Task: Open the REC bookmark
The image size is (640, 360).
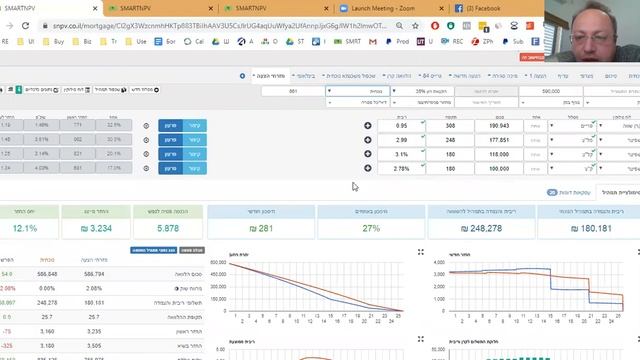Action: [x=452, y=42]
